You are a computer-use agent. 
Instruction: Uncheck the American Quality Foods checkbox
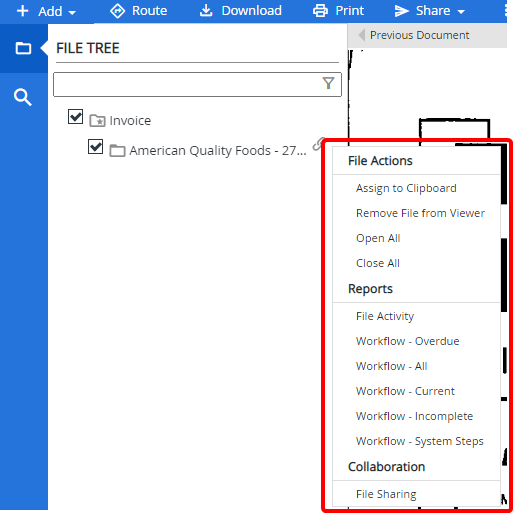(95, 147)
